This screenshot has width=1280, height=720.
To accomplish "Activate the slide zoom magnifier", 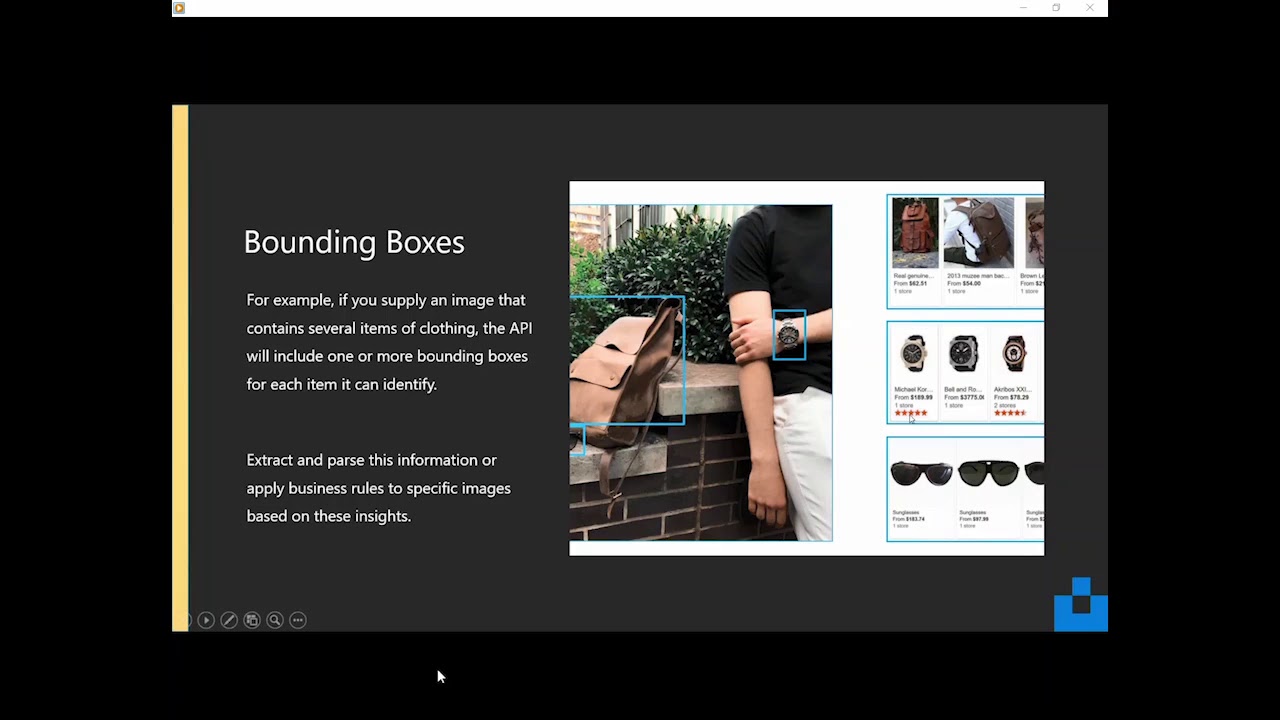I will tap(275, 620).
